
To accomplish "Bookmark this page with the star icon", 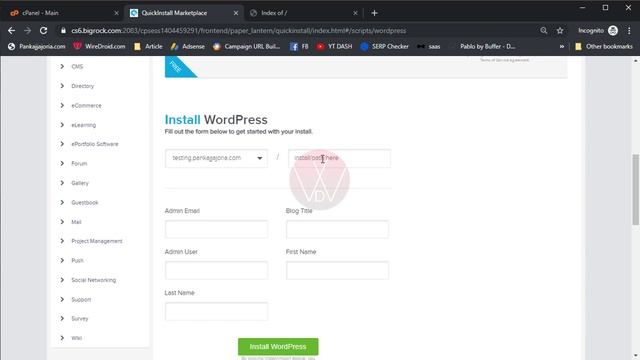I will 560,31.
